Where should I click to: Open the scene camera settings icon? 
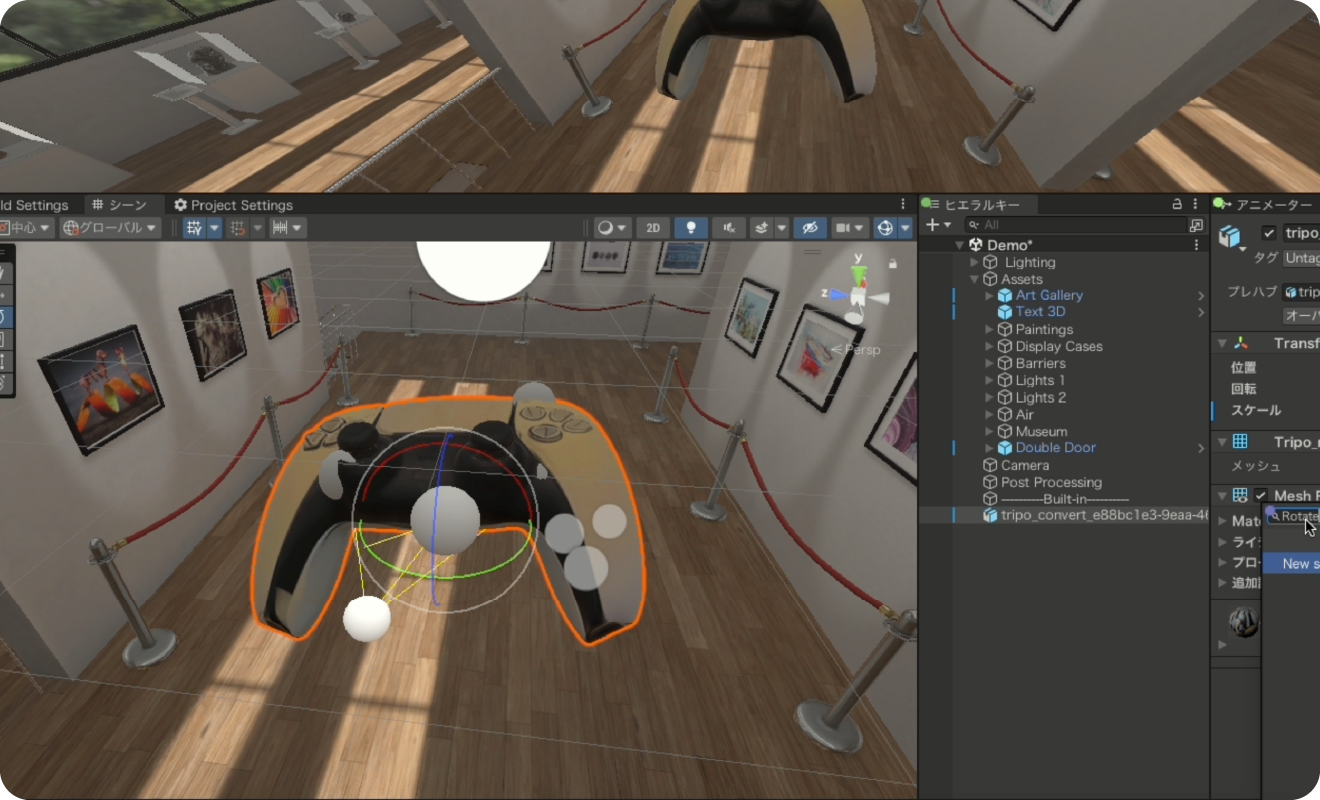[x=849, y=228]
